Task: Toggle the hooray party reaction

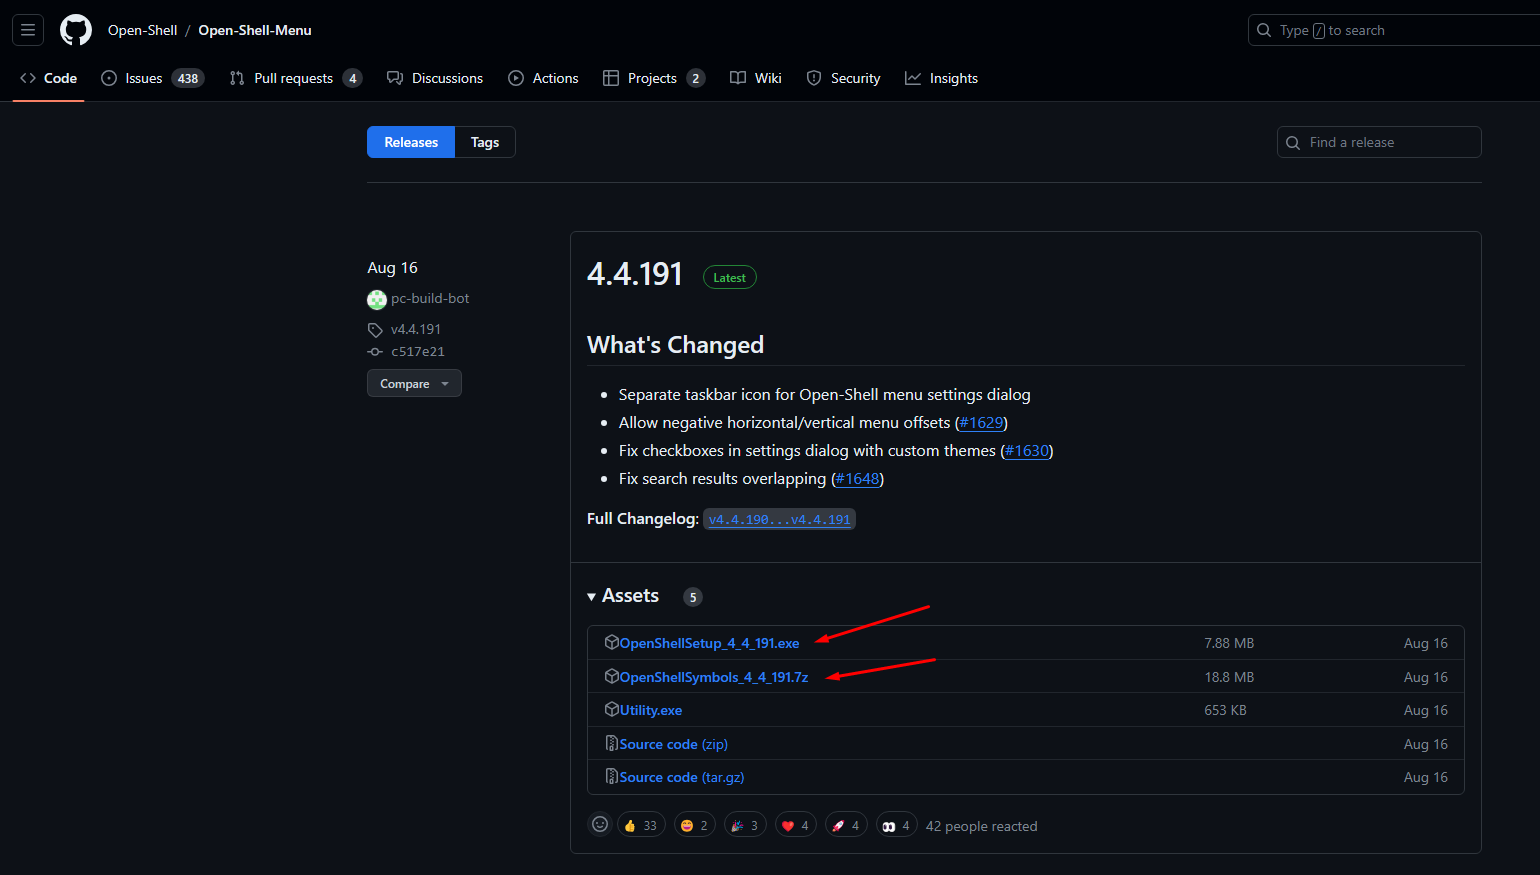Action: 746,825
